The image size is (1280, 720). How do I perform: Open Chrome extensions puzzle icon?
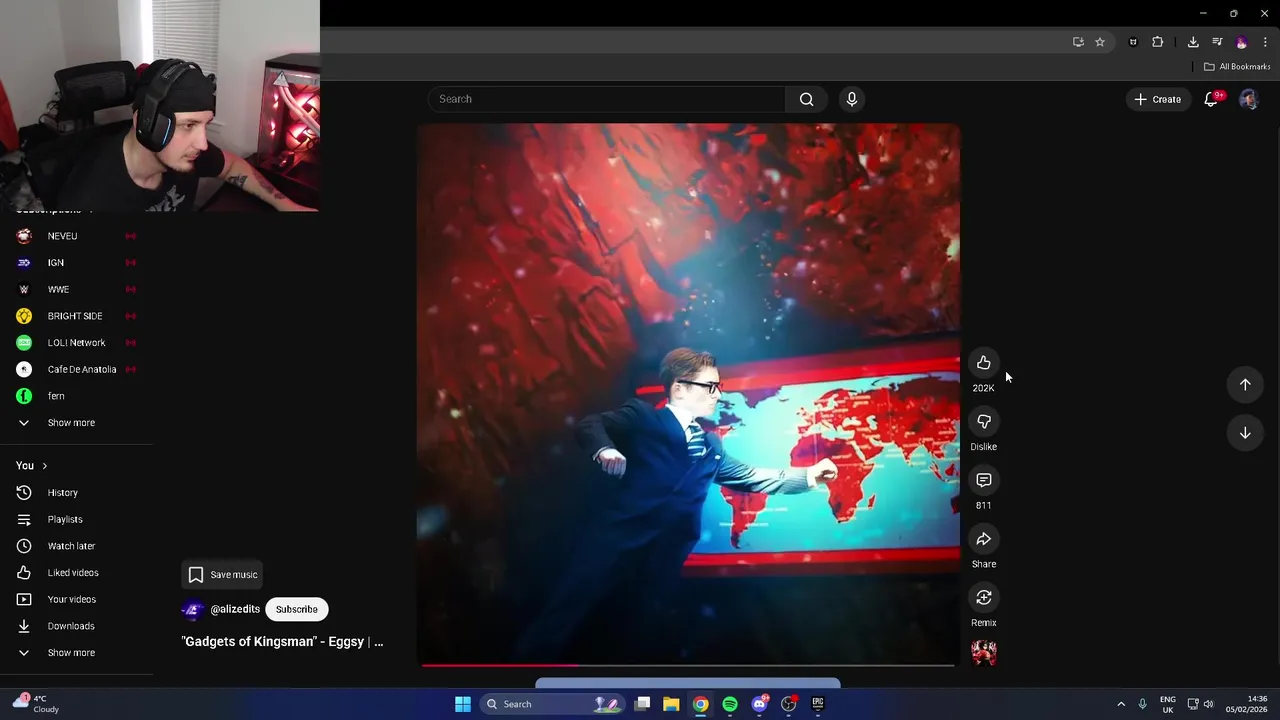[x=1158, y=42]
